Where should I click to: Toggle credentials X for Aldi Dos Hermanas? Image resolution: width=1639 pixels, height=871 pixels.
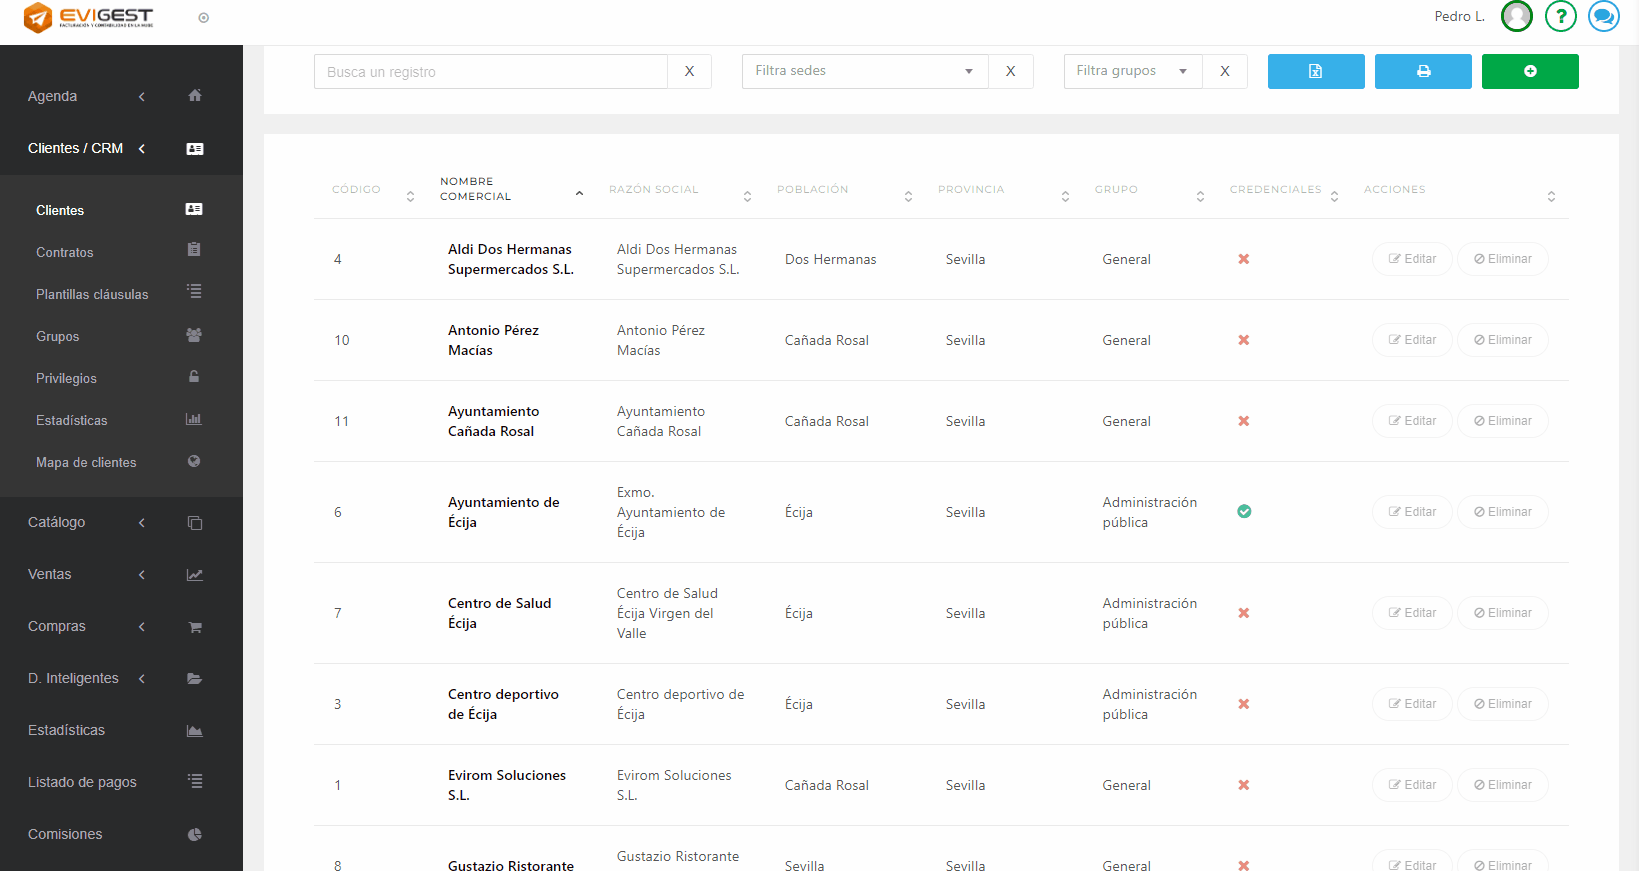(x=1244, y=259)
